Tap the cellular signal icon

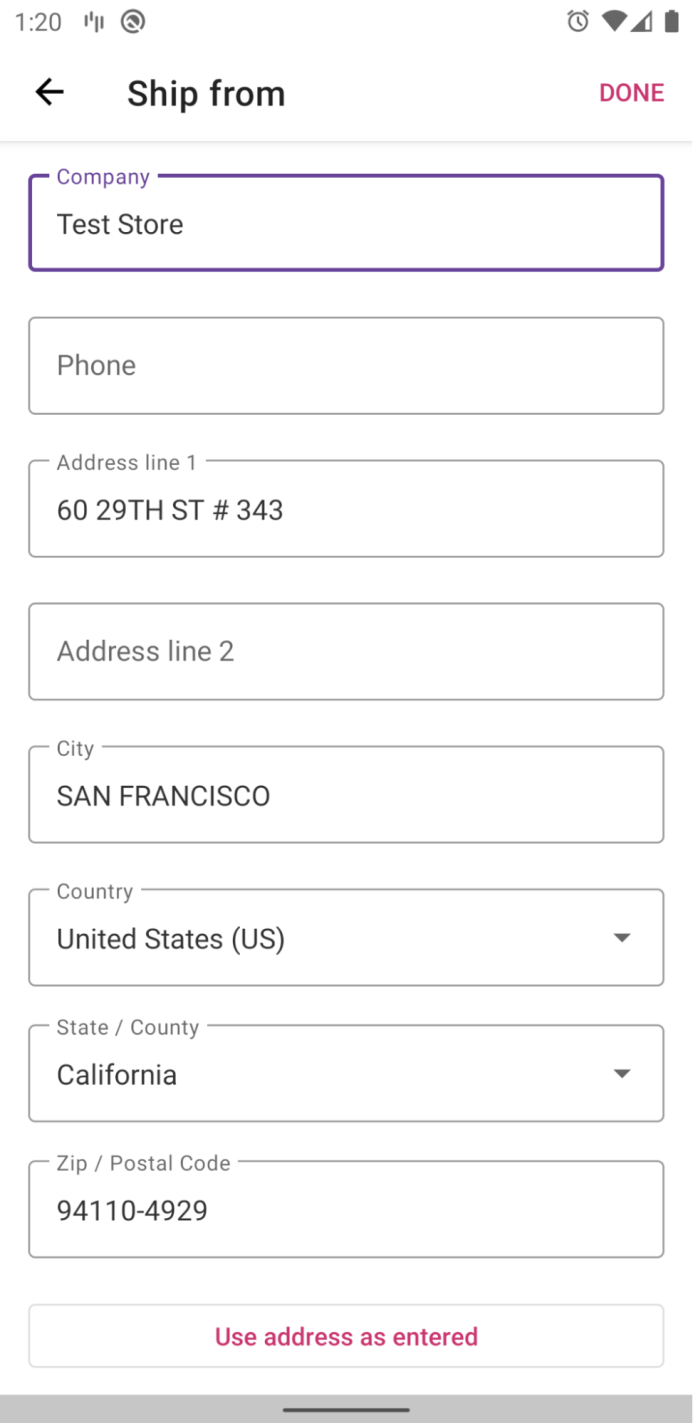641,21
